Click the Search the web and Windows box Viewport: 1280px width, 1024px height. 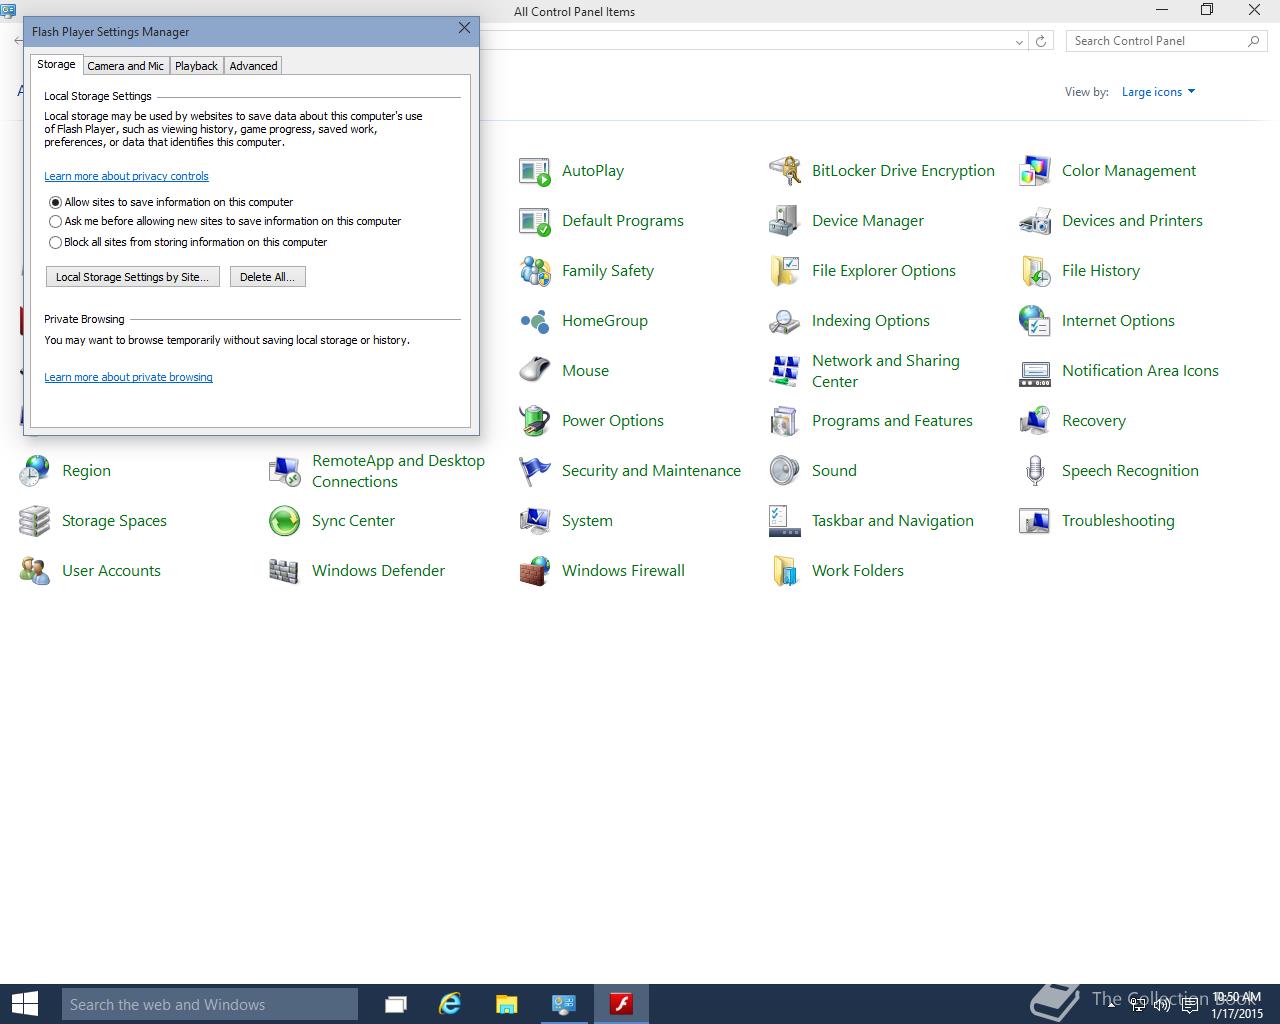click(x=210, y=1004)
